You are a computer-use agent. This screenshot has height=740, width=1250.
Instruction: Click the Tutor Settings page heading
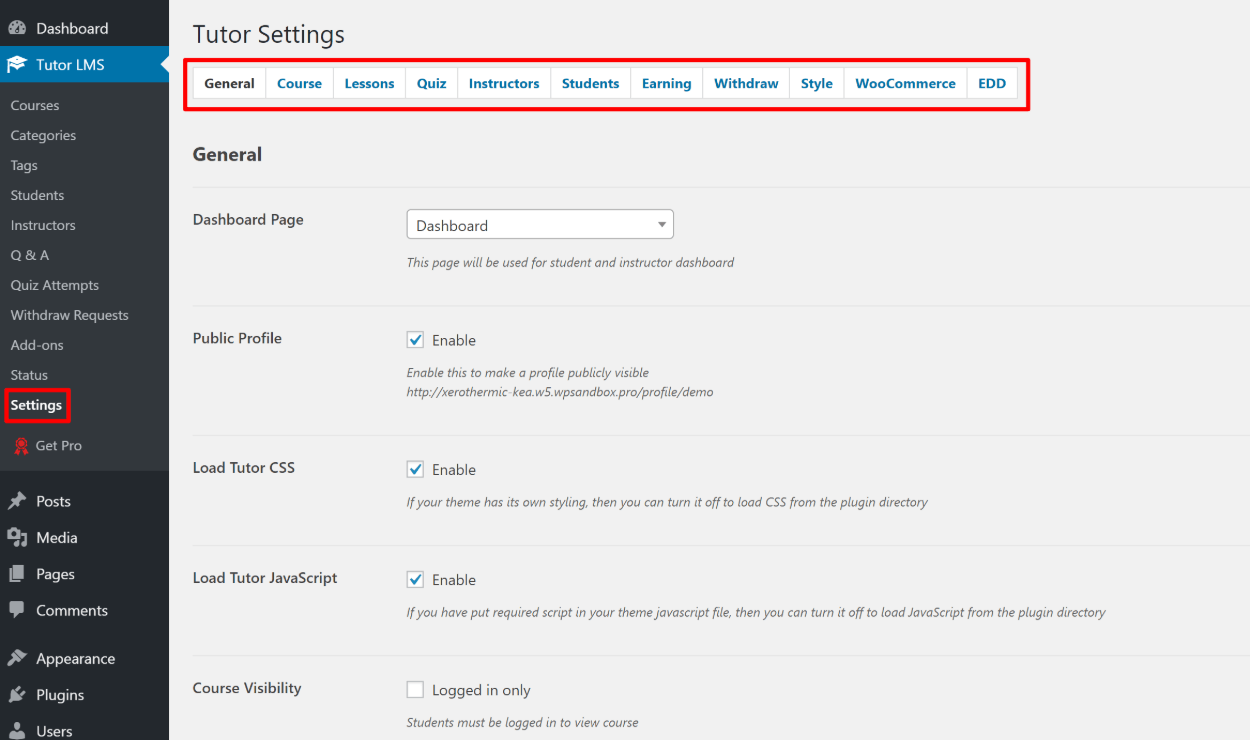(x=268, y=34)
